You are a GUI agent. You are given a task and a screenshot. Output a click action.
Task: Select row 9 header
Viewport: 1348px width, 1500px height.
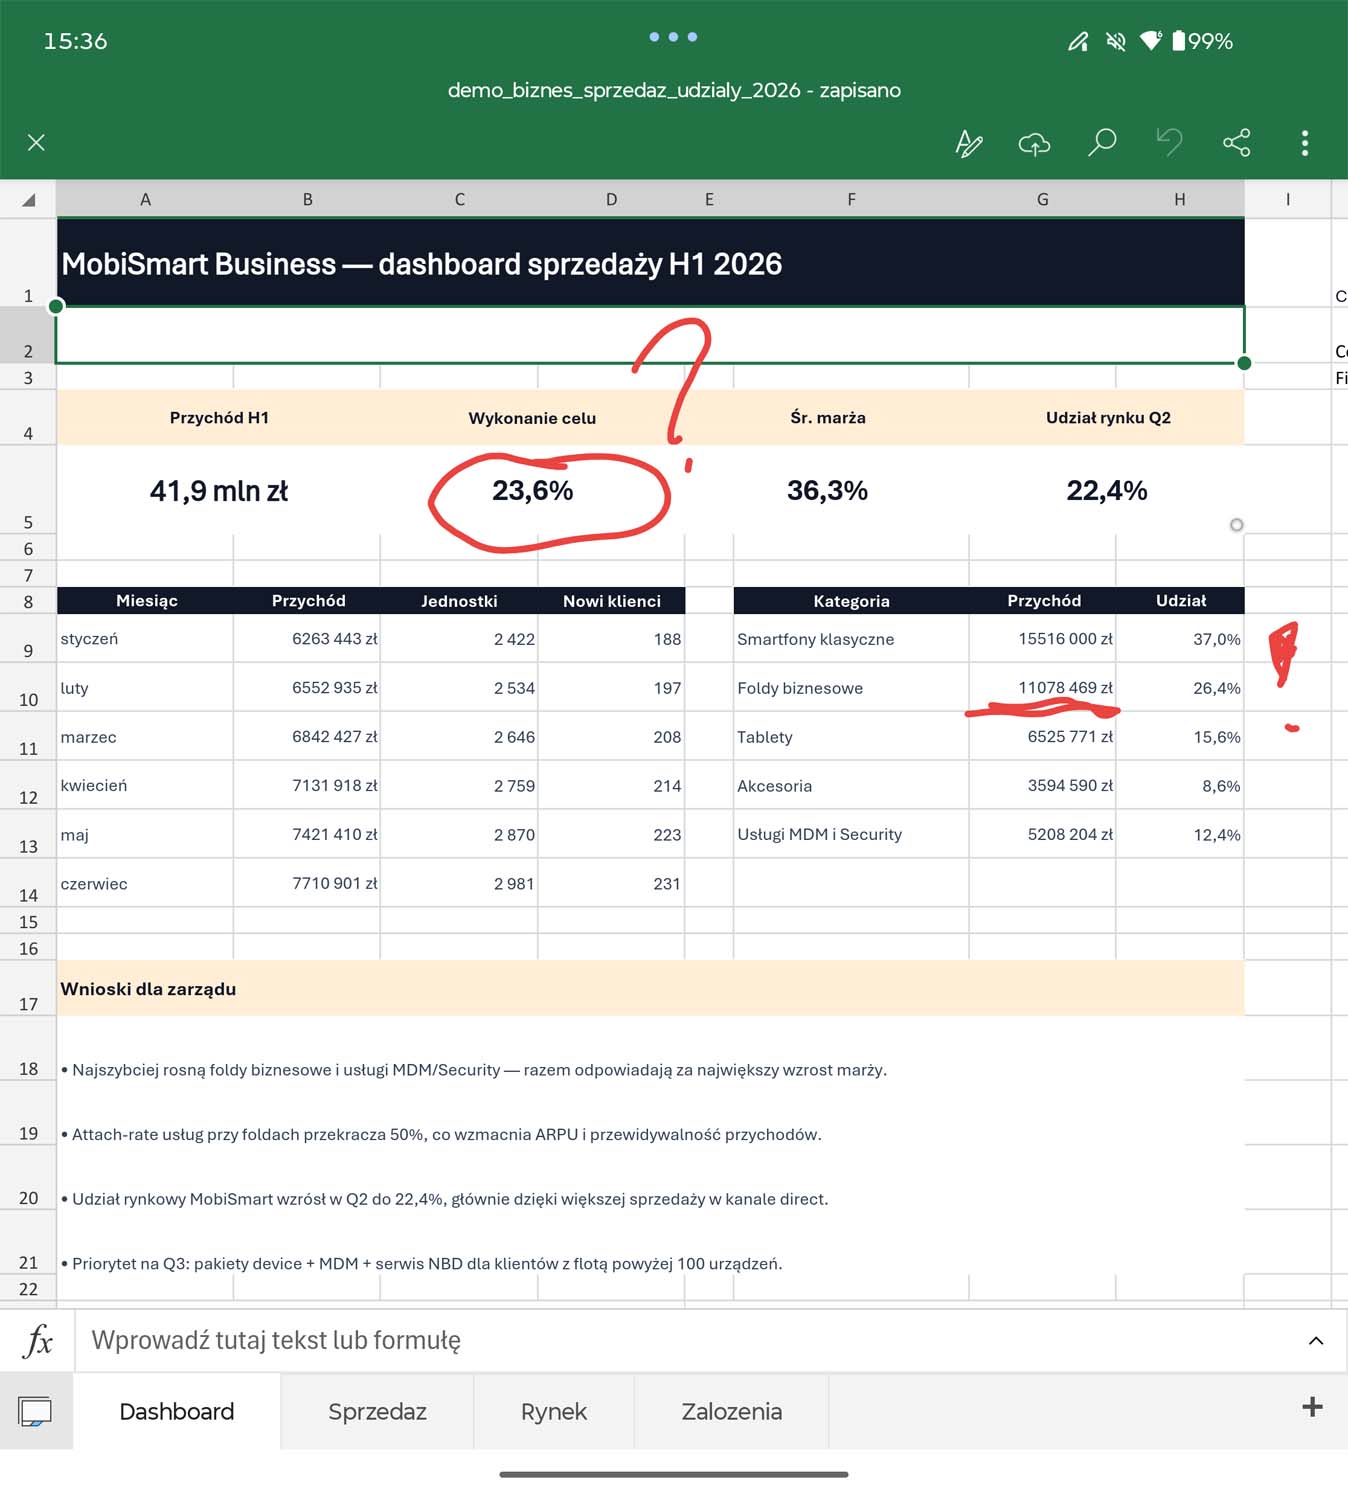[x=28, y=639]
